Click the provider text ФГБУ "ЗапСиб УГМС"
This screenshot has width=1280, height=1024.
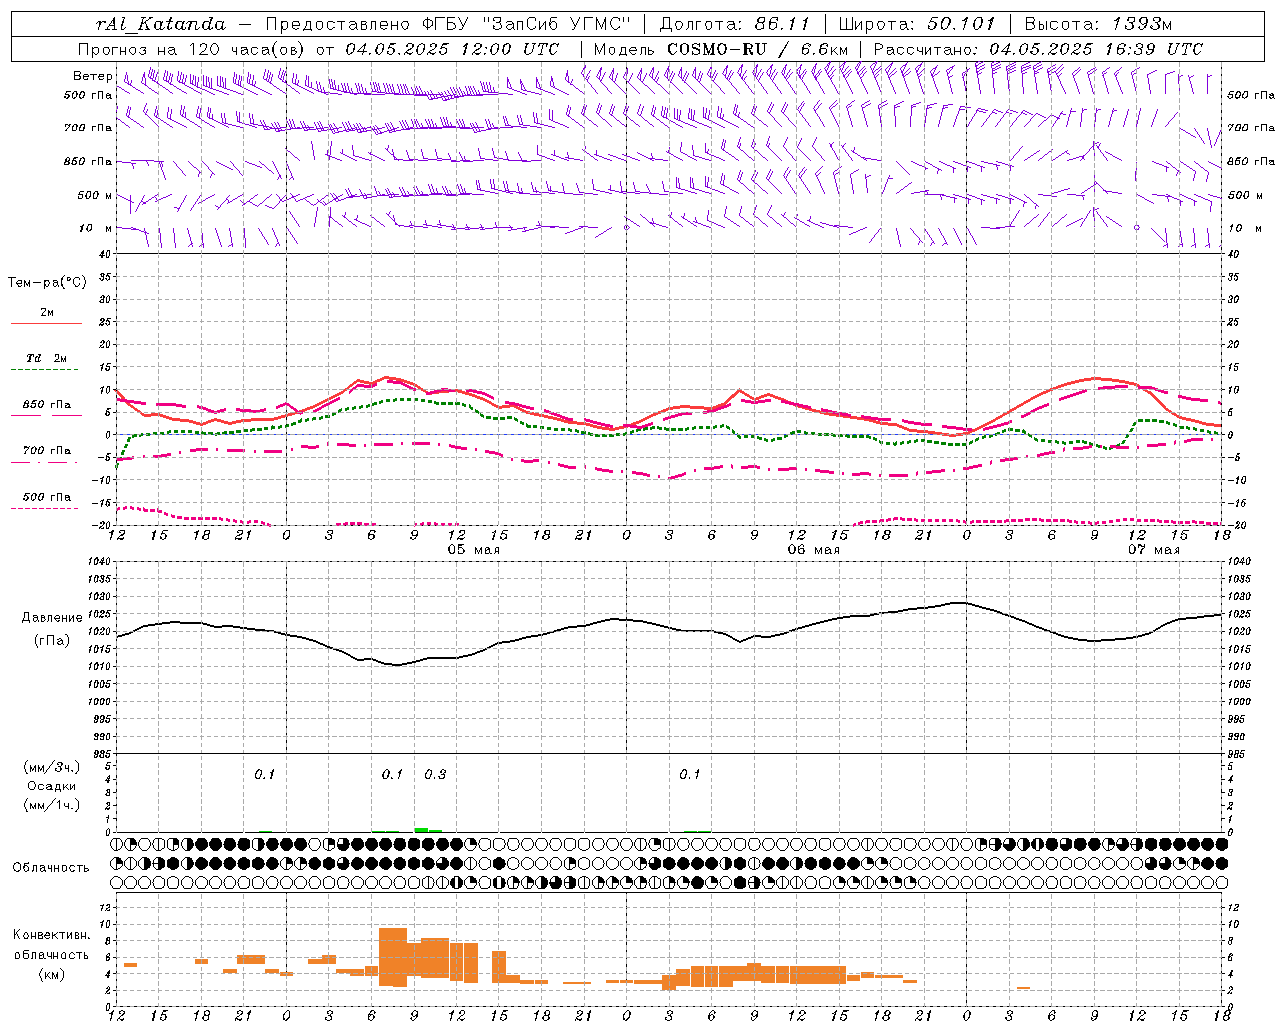coord(527,24)
